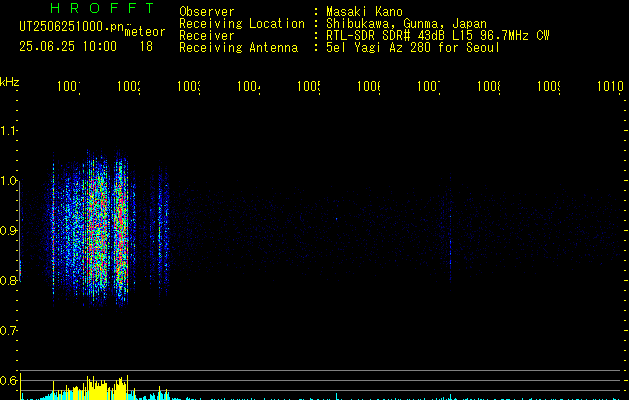This screenshot has height=400, width=629.
Task: Click the kHz axis unit label
Action: [10, 82]
